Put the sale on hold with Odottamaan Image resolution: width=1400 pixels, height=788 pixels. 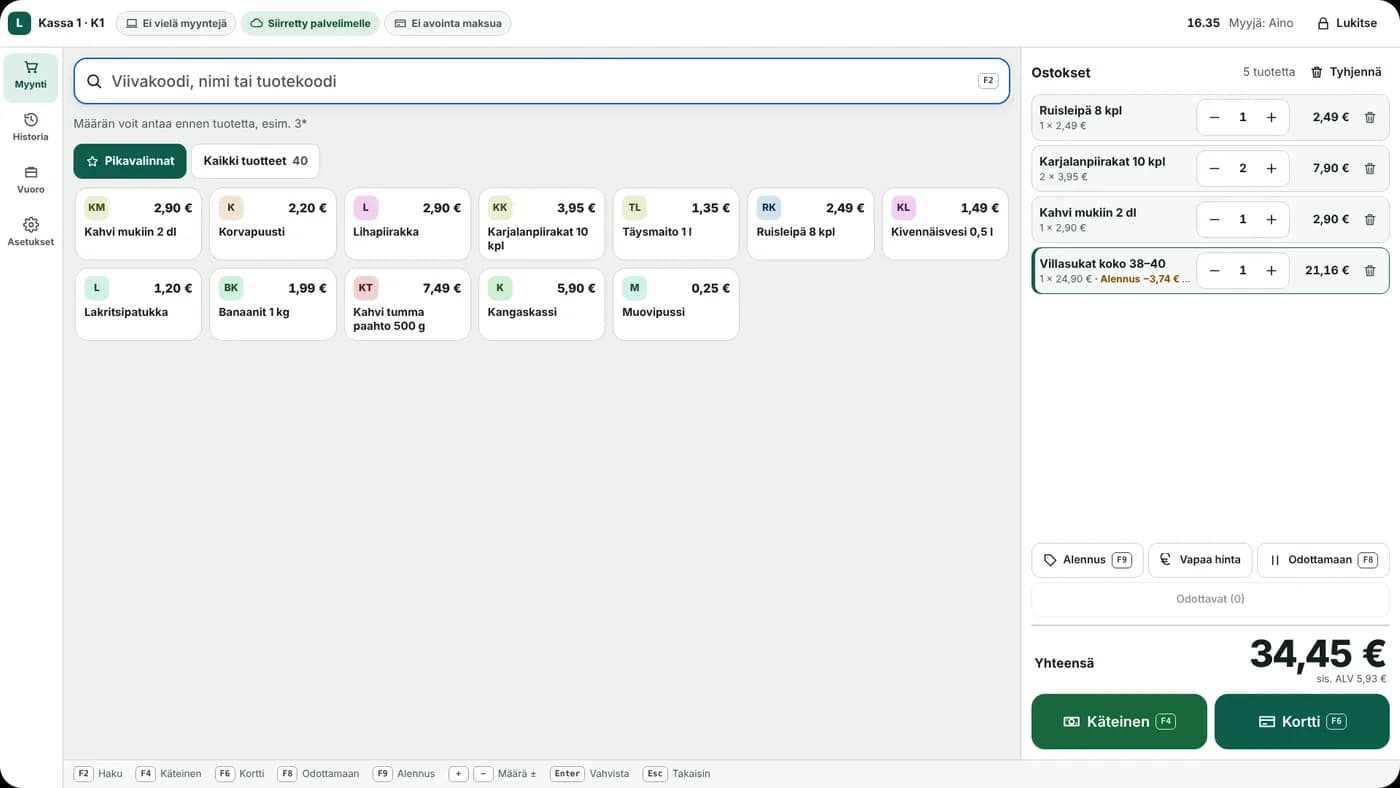(x=1323, y=560)
